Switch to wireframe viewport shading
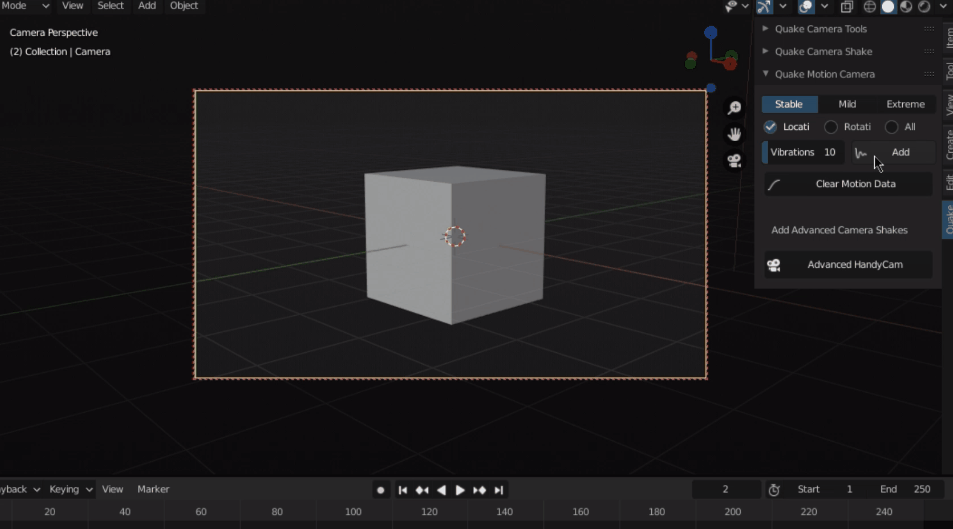 tap(870, 7)
